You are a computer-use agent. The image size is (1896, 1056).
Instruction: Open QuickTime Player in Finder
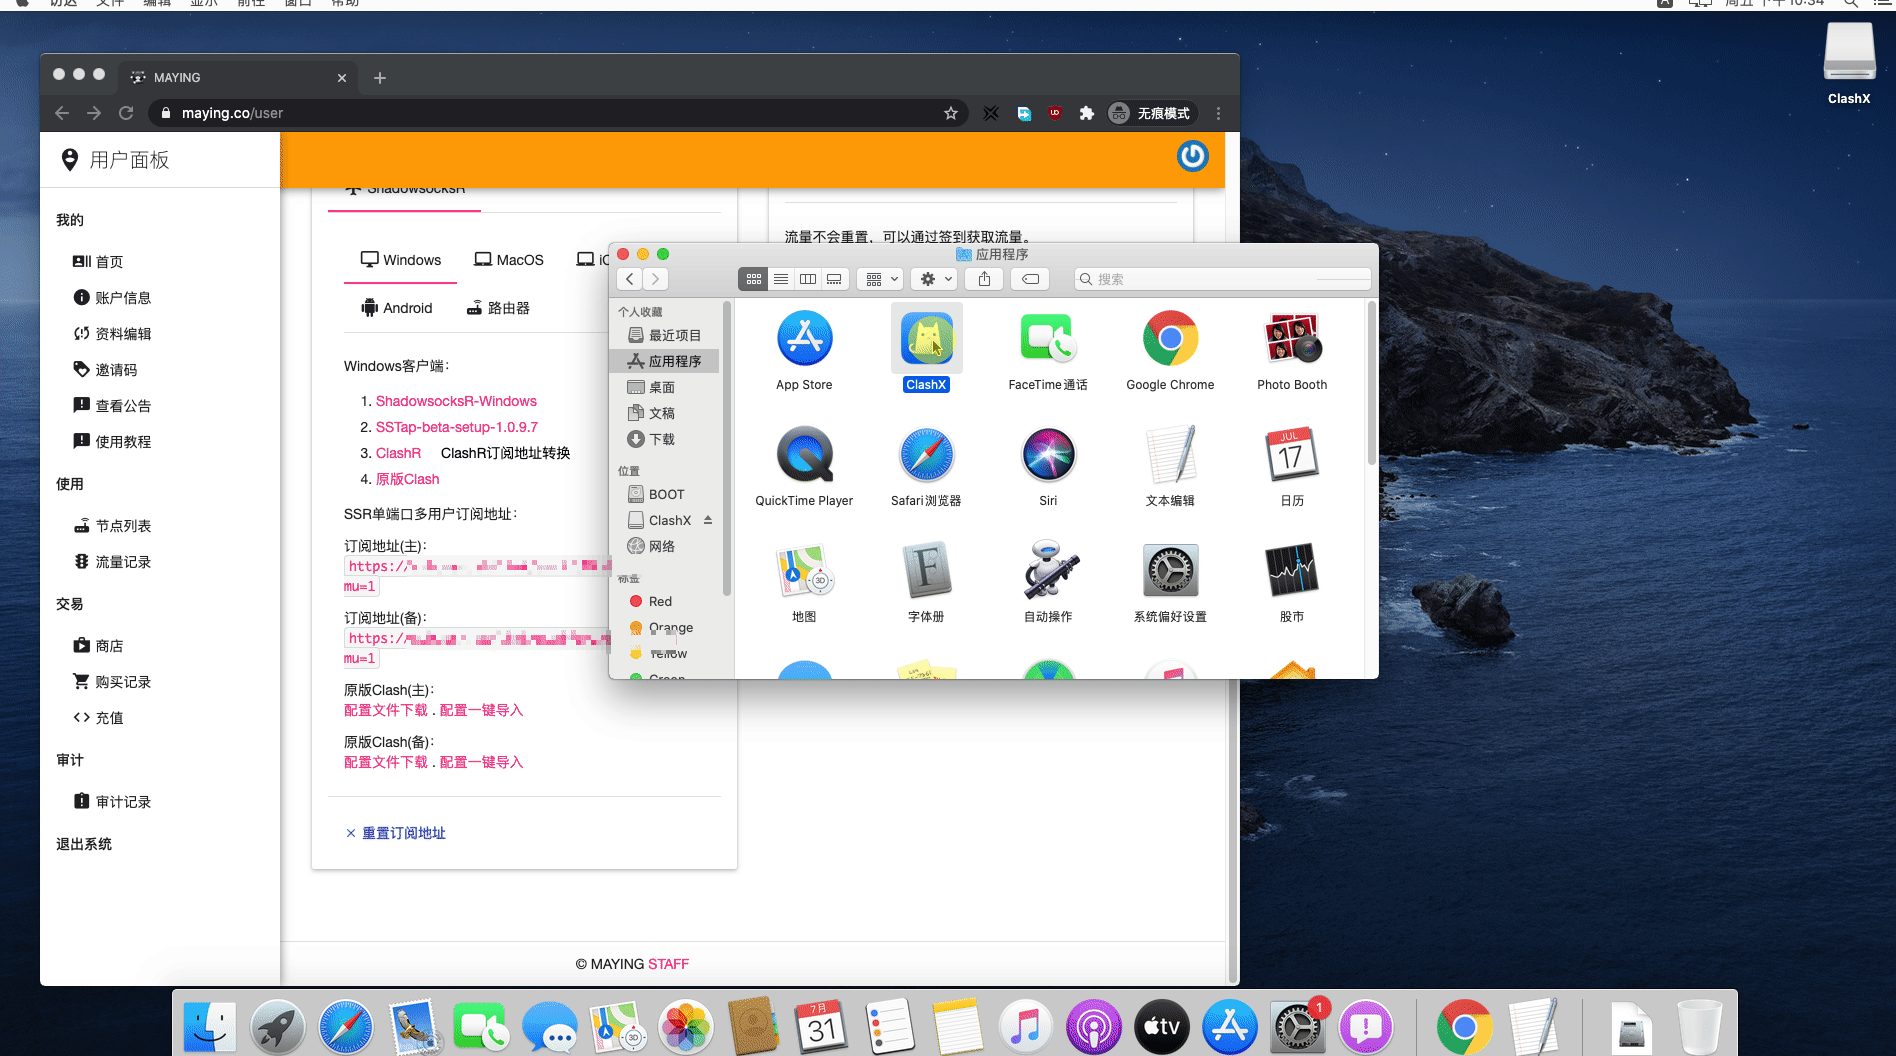point(804,456)
